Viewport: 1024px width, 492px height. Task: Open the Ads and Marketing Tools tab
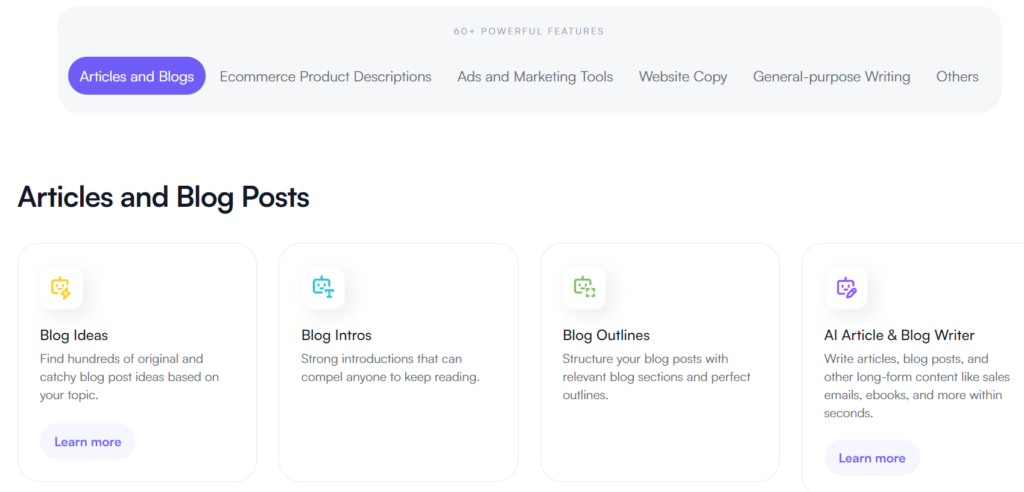[x=535, y=76]
